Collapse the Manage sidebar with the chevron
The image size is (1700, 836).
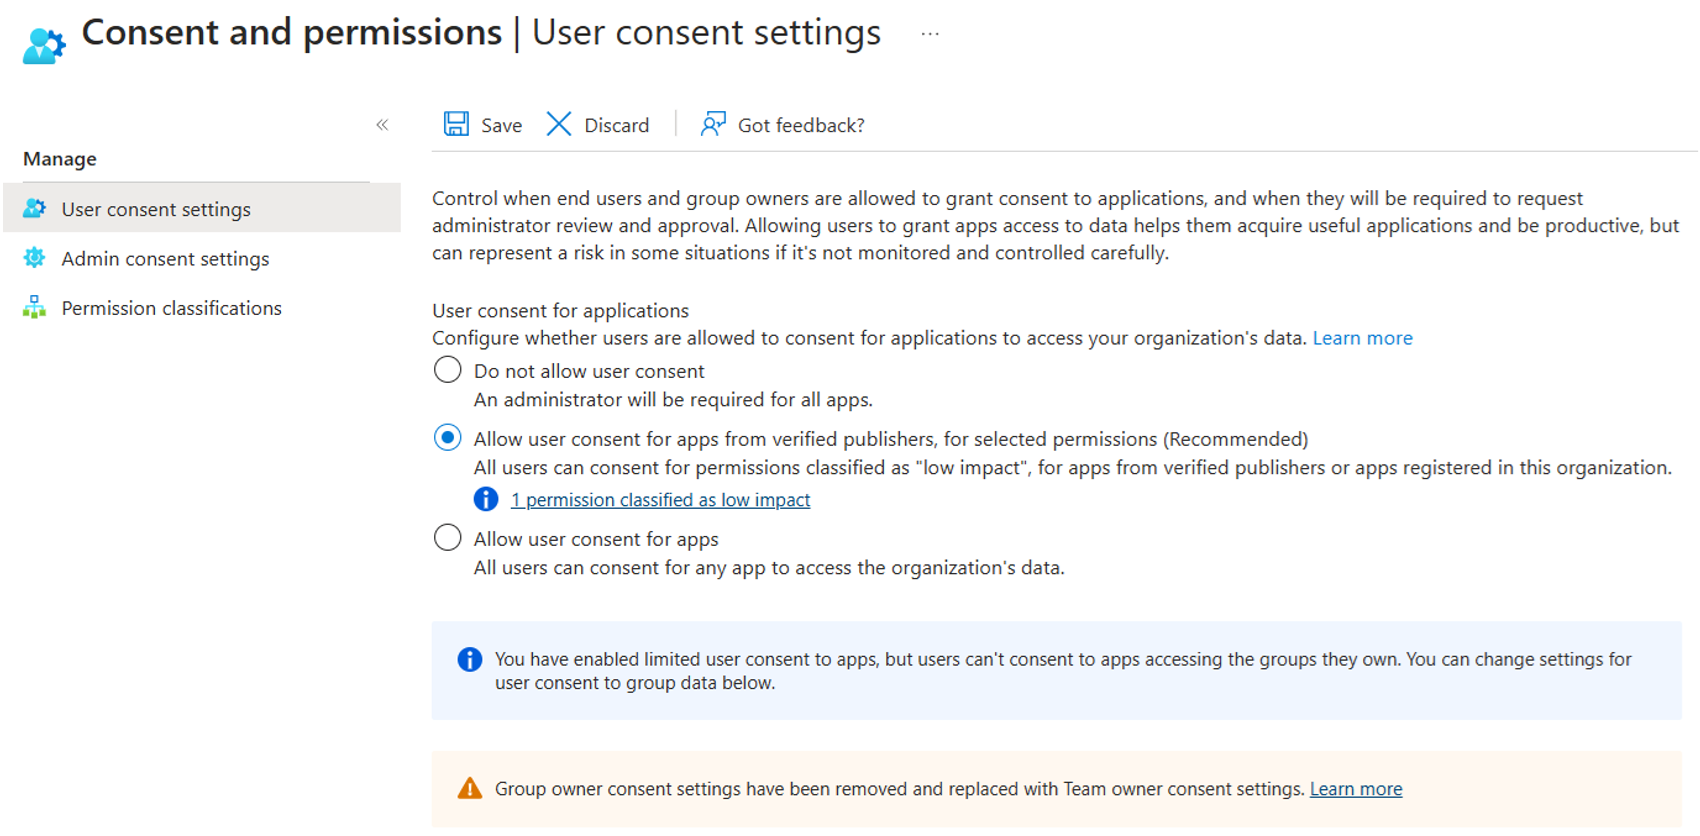[x=381, y=124]
